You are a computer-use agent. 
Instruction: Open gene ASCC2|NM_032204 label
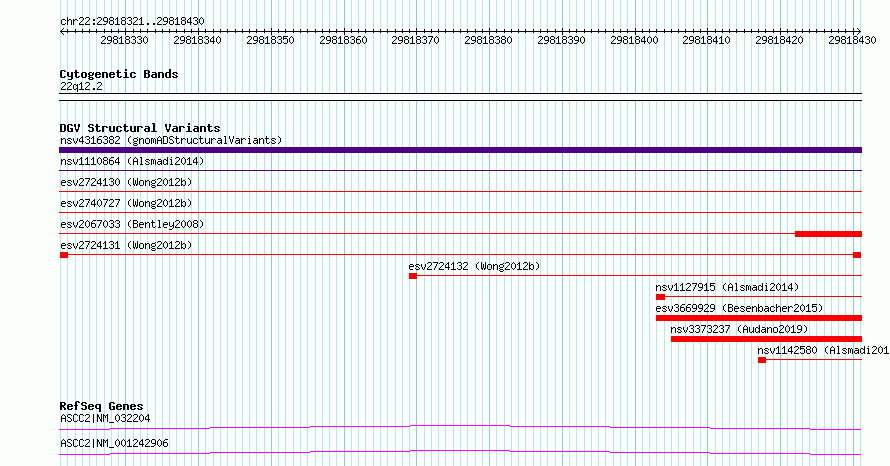[x=105, y=418]
